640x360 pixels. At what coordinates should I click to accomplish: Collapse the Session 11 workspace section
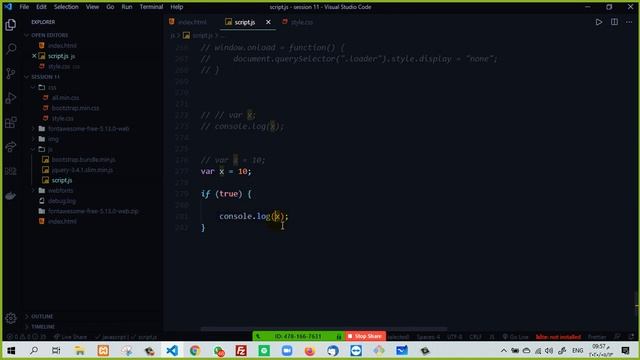tap(45, 77)
